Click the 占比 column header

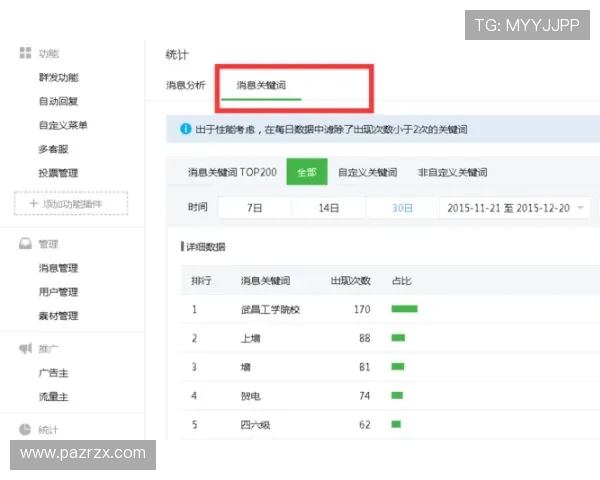coord(402,281)
